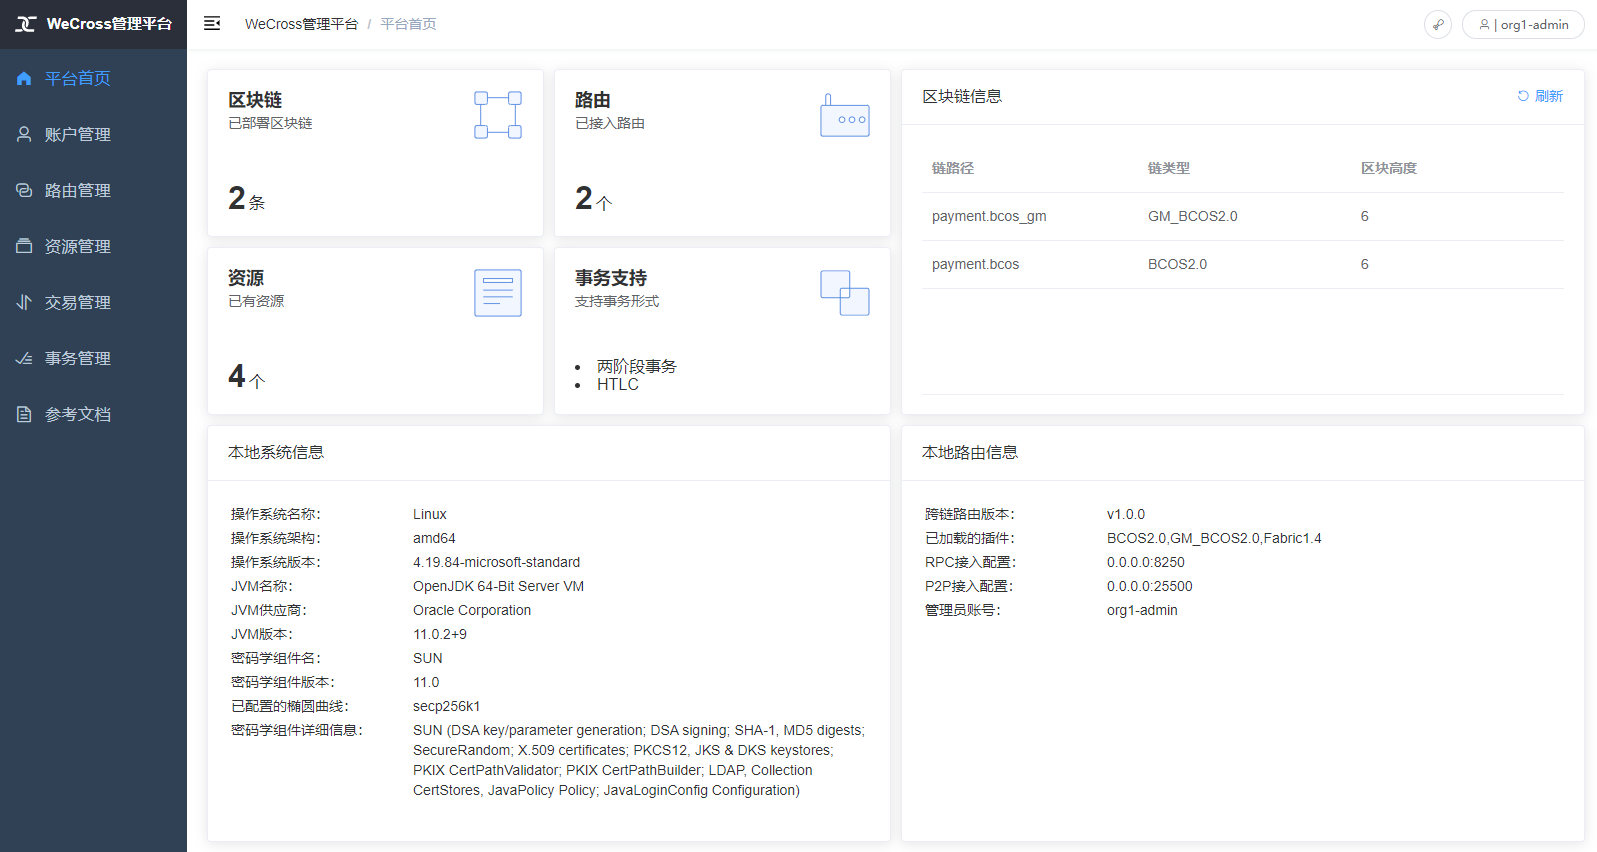Refresh blockchain info with 刷新 button
Screen dimensions: 1597x852
(x=1540, y=96)
